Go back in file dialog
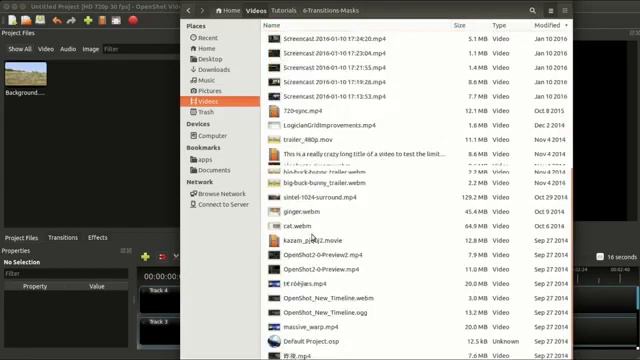 [189, 11]
